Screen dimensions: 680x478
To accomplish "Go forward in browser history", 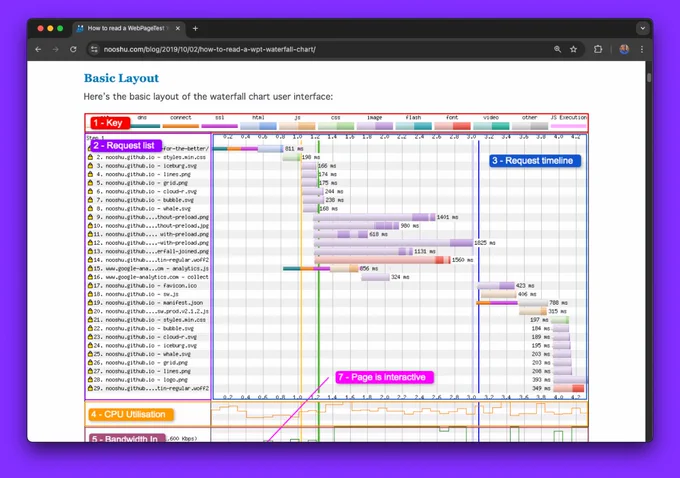I will click(x=56, y=49).
